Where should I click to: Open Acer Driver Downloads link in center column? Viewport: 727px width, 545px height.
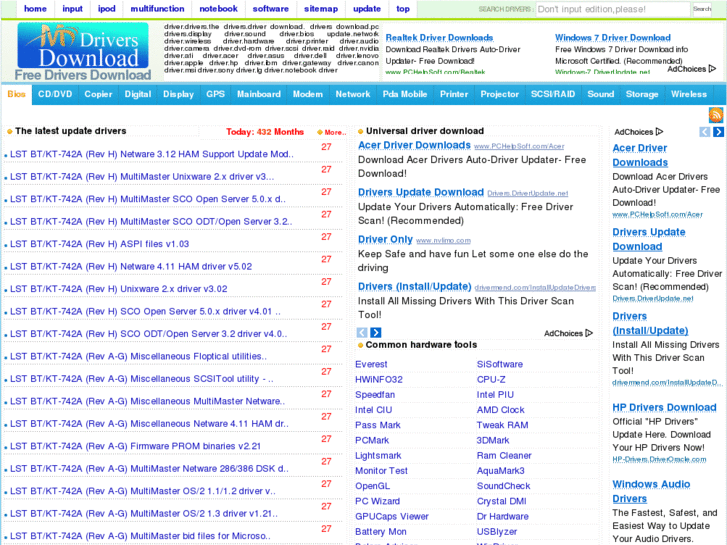click(x=414, y=145)
